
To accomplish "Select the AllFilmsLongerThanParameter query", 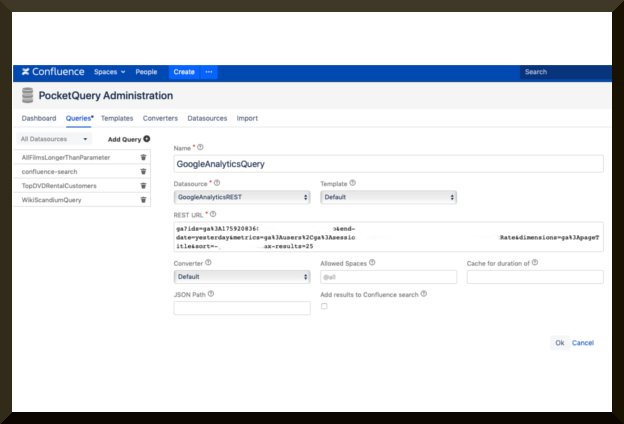I will [66, 158].
